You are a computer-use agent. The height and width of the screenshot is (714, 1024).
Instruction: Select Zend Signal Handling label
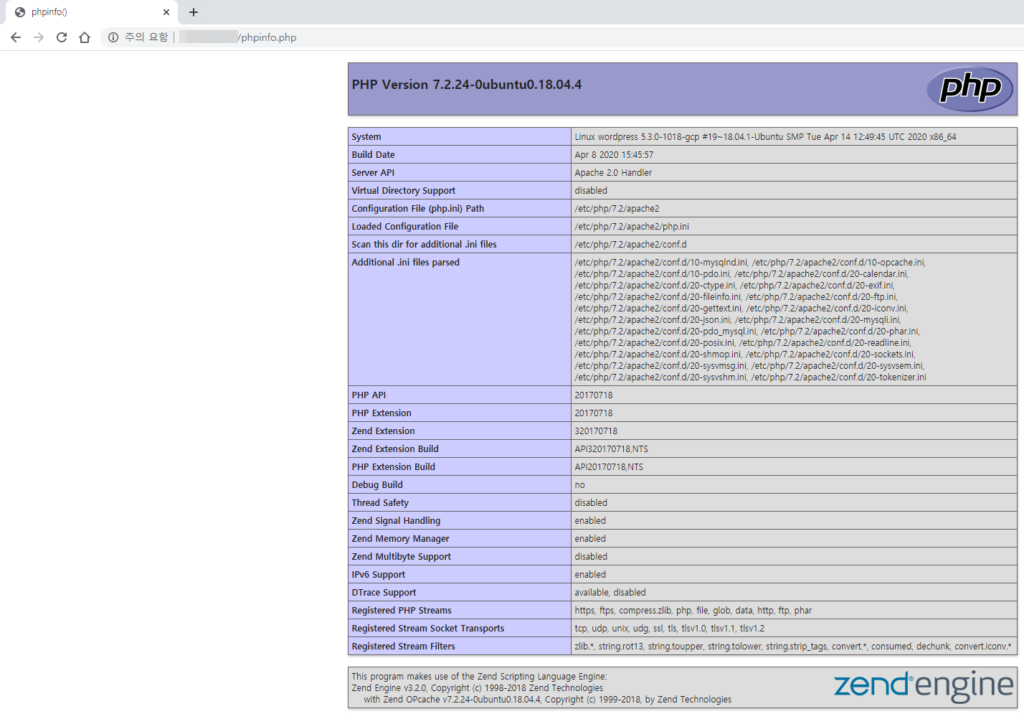(396, 521)
